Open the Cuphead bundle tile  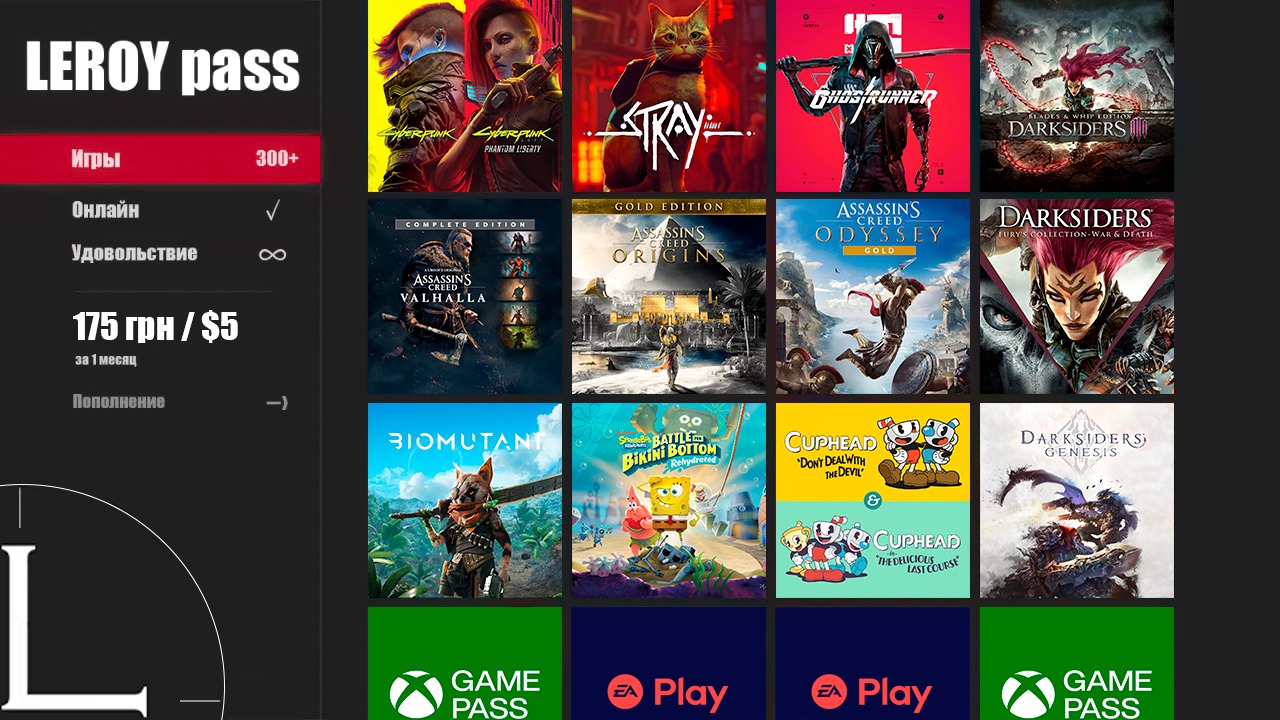pyautogui.click(x=873, y=500)
